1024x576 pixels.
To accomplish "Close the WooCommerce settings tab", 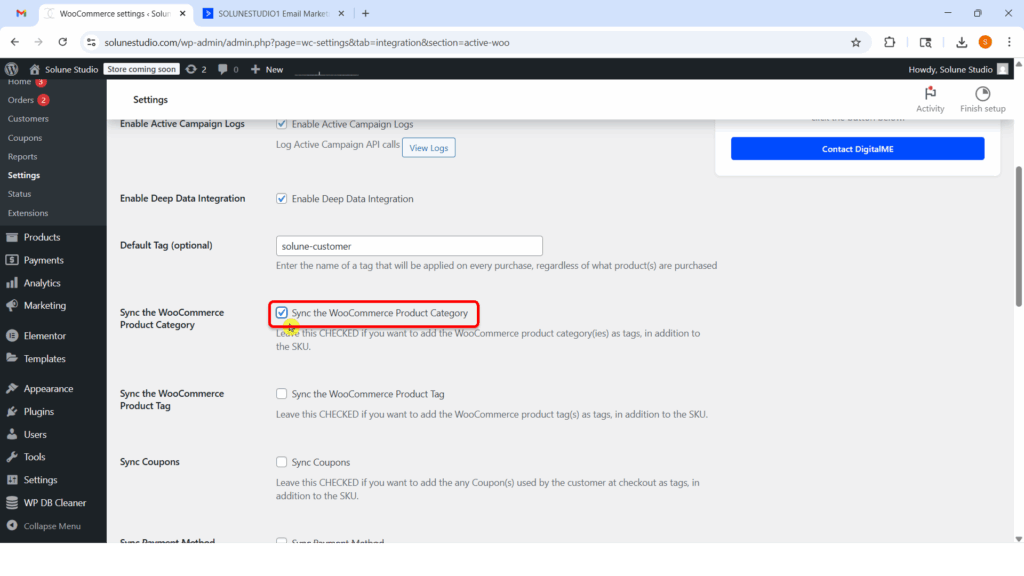I will [x=182, y=13].
